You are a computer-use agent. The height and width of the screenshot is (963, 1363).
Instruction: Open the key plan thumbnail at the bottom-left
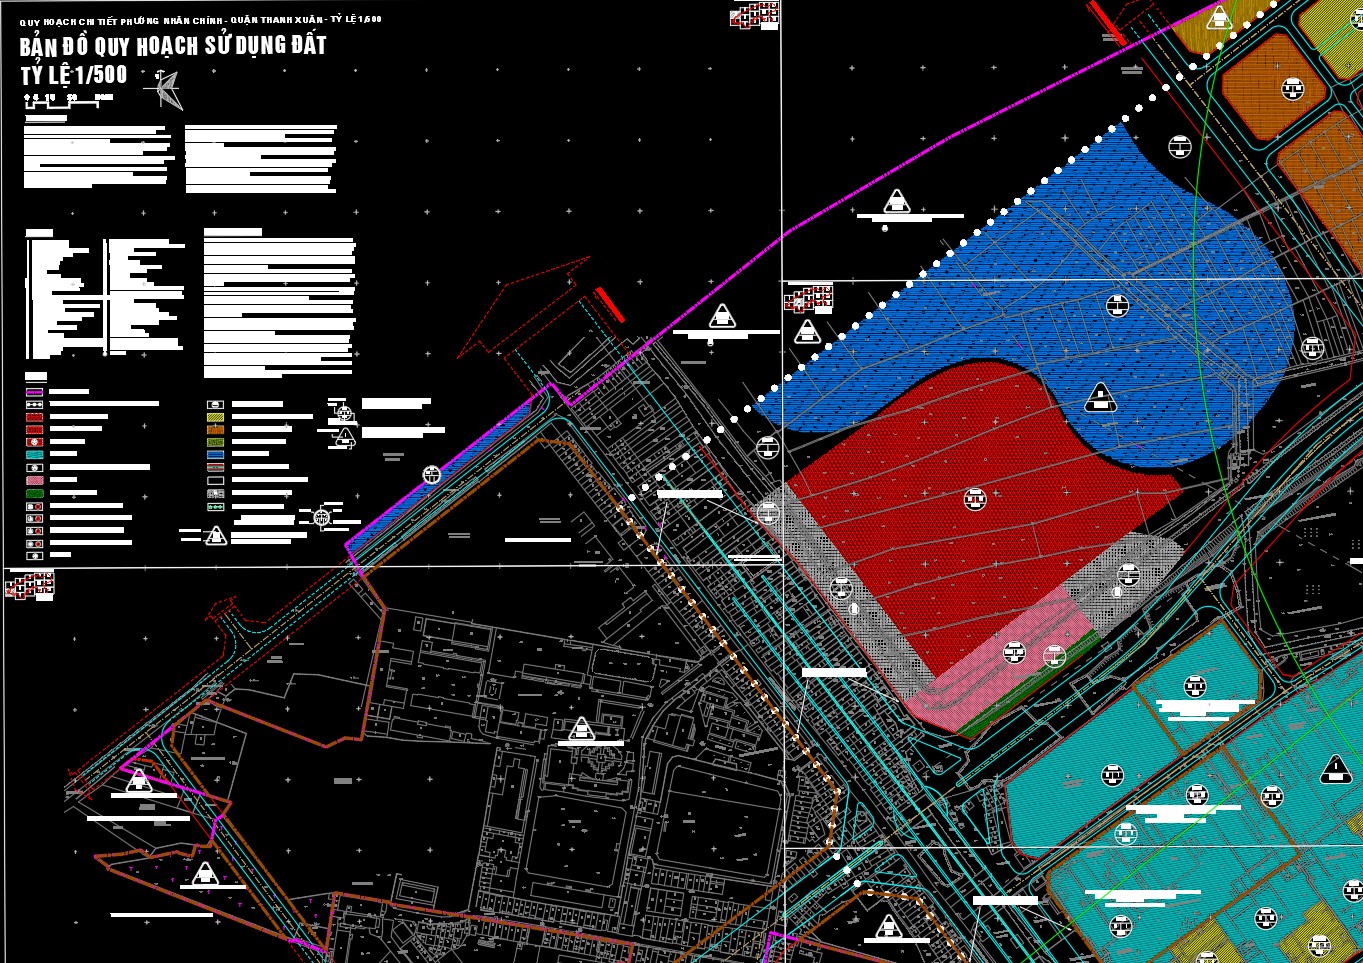click(29, 584)
